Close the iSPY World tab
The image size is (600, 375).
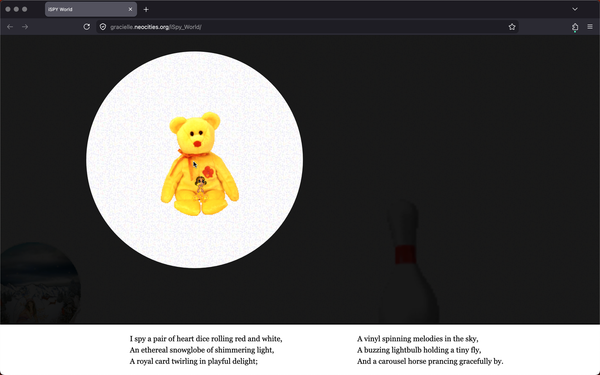(x=130, y=9)
